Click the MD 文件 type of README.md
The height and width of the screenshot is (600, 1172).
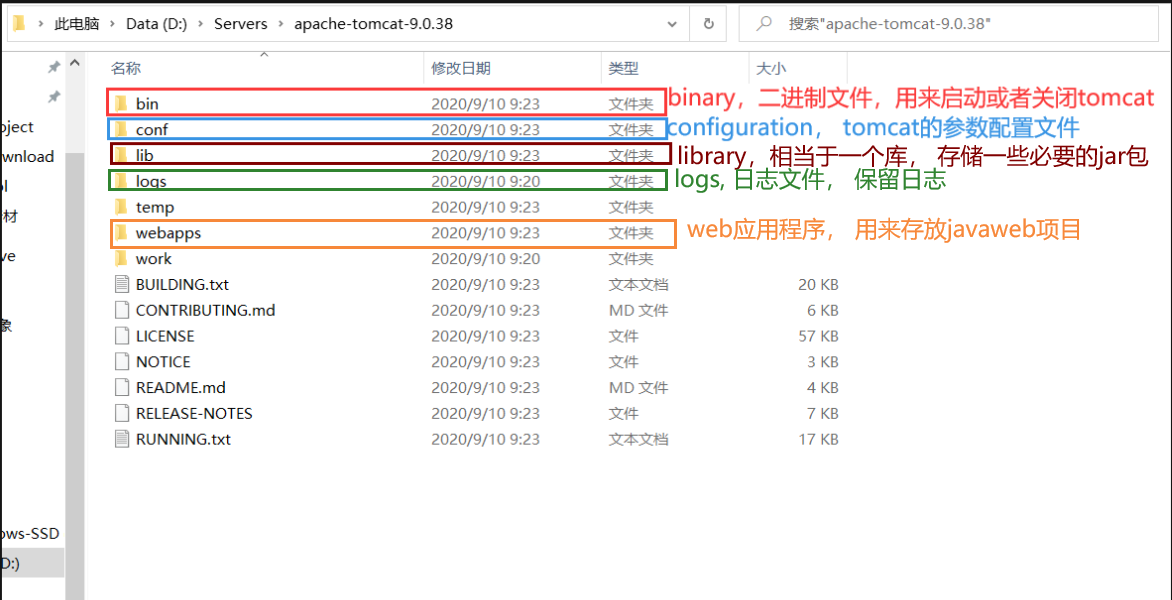pyautogui.click(x=638, y=388)
